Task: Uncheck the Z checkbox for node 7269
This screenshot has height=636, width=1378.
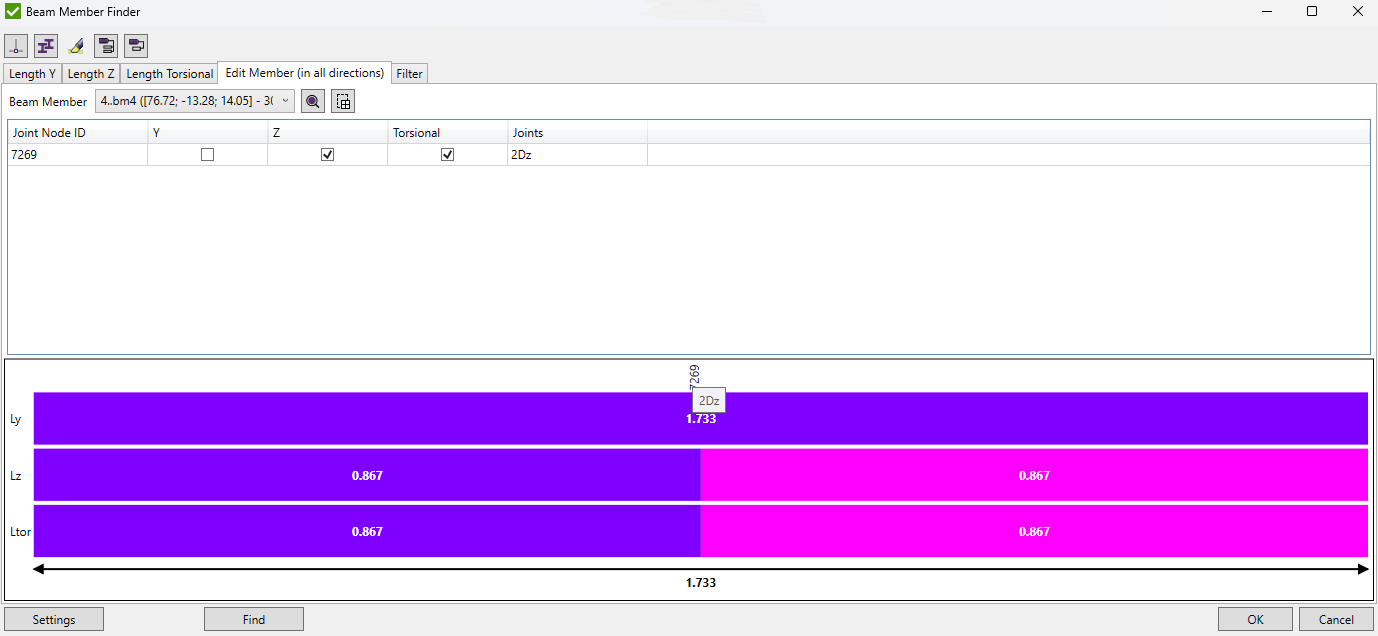Action: coord(327,155)
